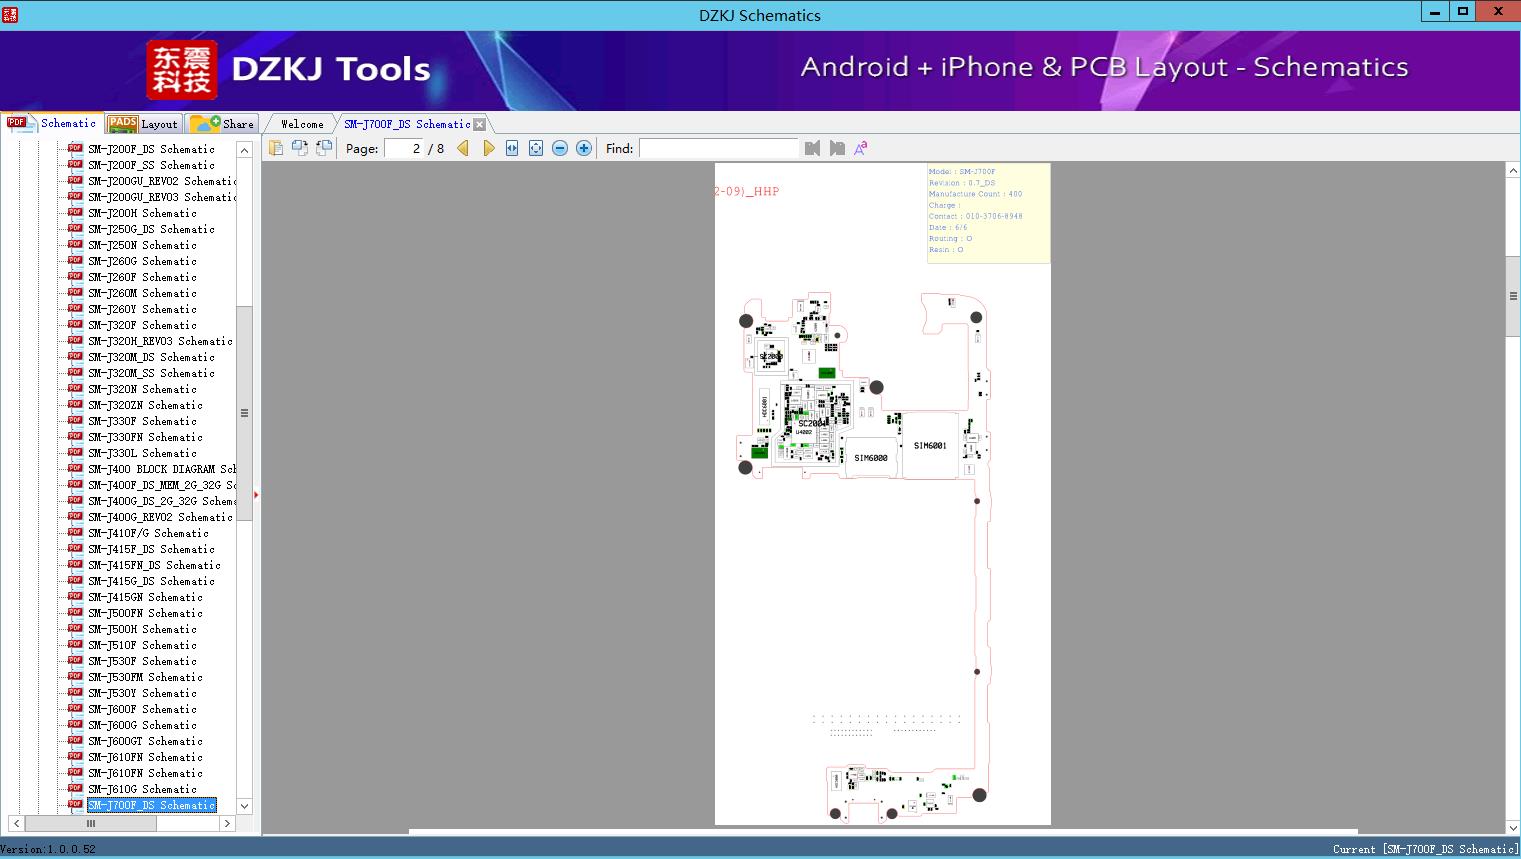Fit the whole page in view

click(536, 148)
